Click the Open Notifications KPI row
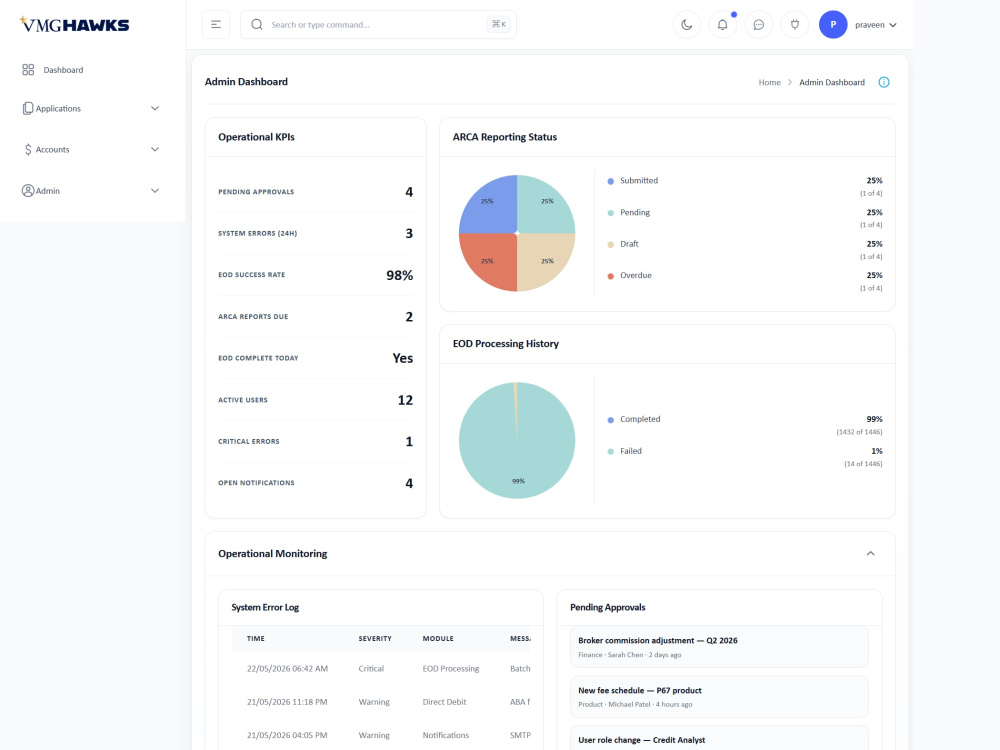1000x750 pixels. pos(316,483)
